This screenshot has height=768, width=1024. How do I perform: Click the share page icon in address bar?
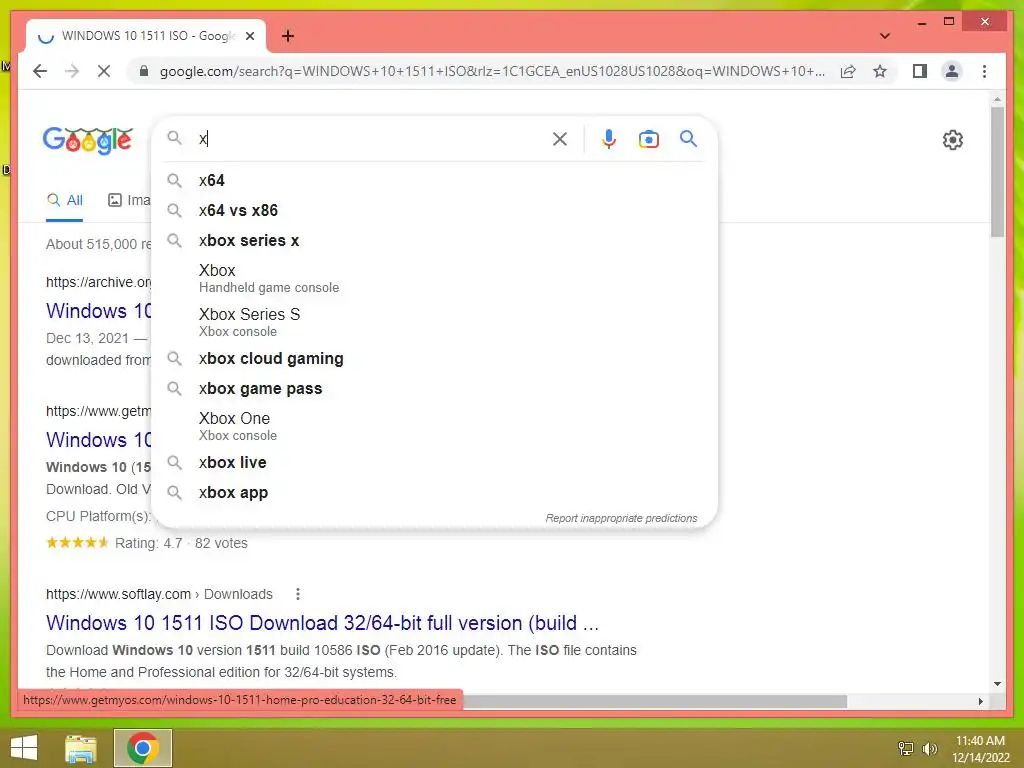848,71
